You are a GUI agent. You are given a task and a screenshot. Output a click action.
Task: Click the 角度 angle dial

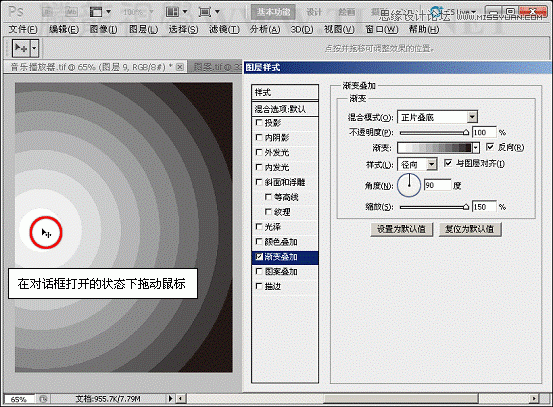point(409,185)
